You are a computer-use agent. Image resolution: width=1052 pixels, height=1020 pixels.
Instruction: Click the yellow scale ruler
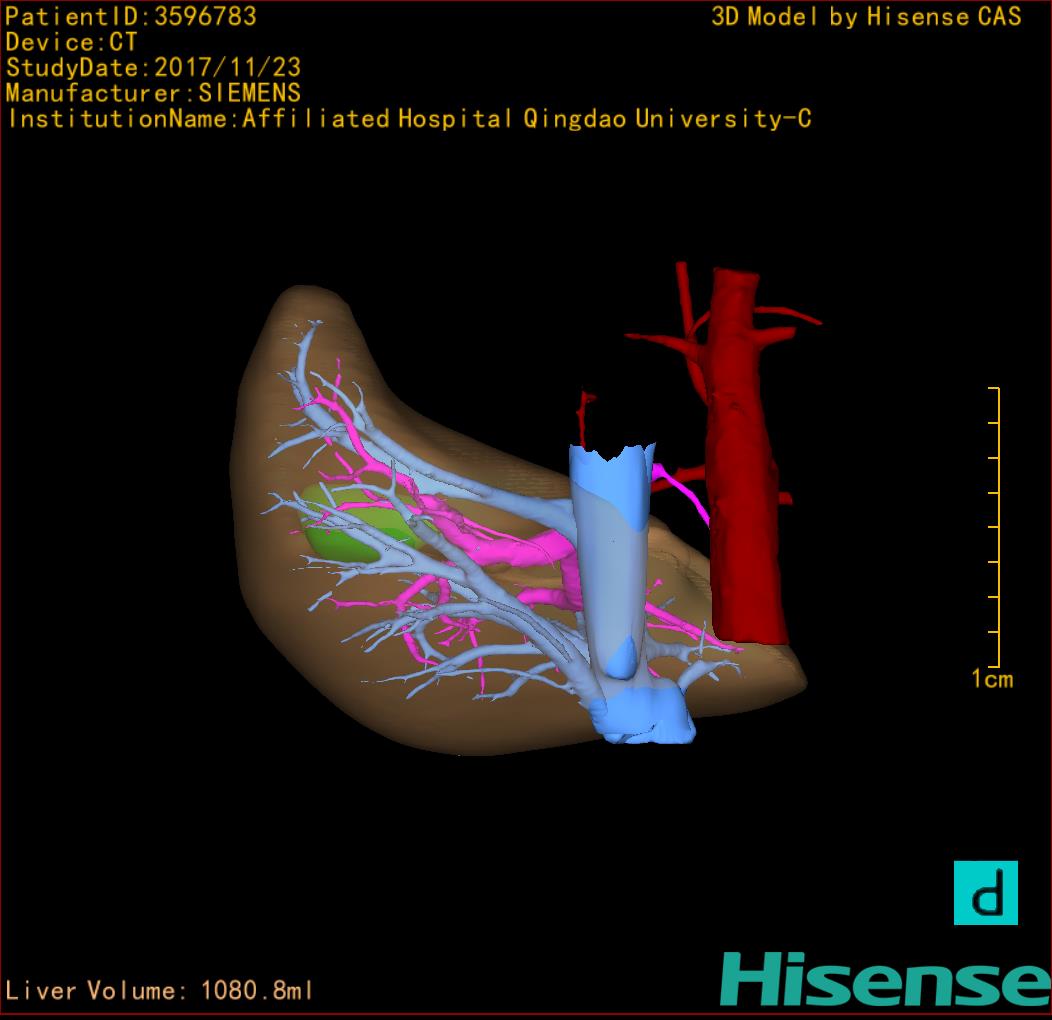tap(996, 526)
